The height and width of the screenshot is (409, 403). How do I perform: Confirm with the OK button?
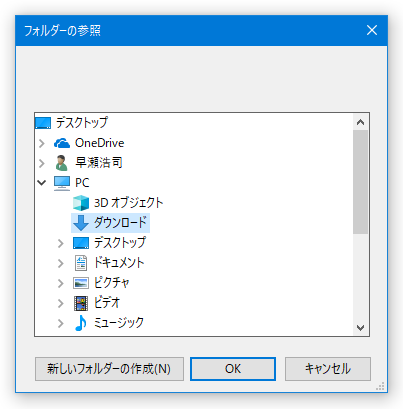click(x=233, y=369)
